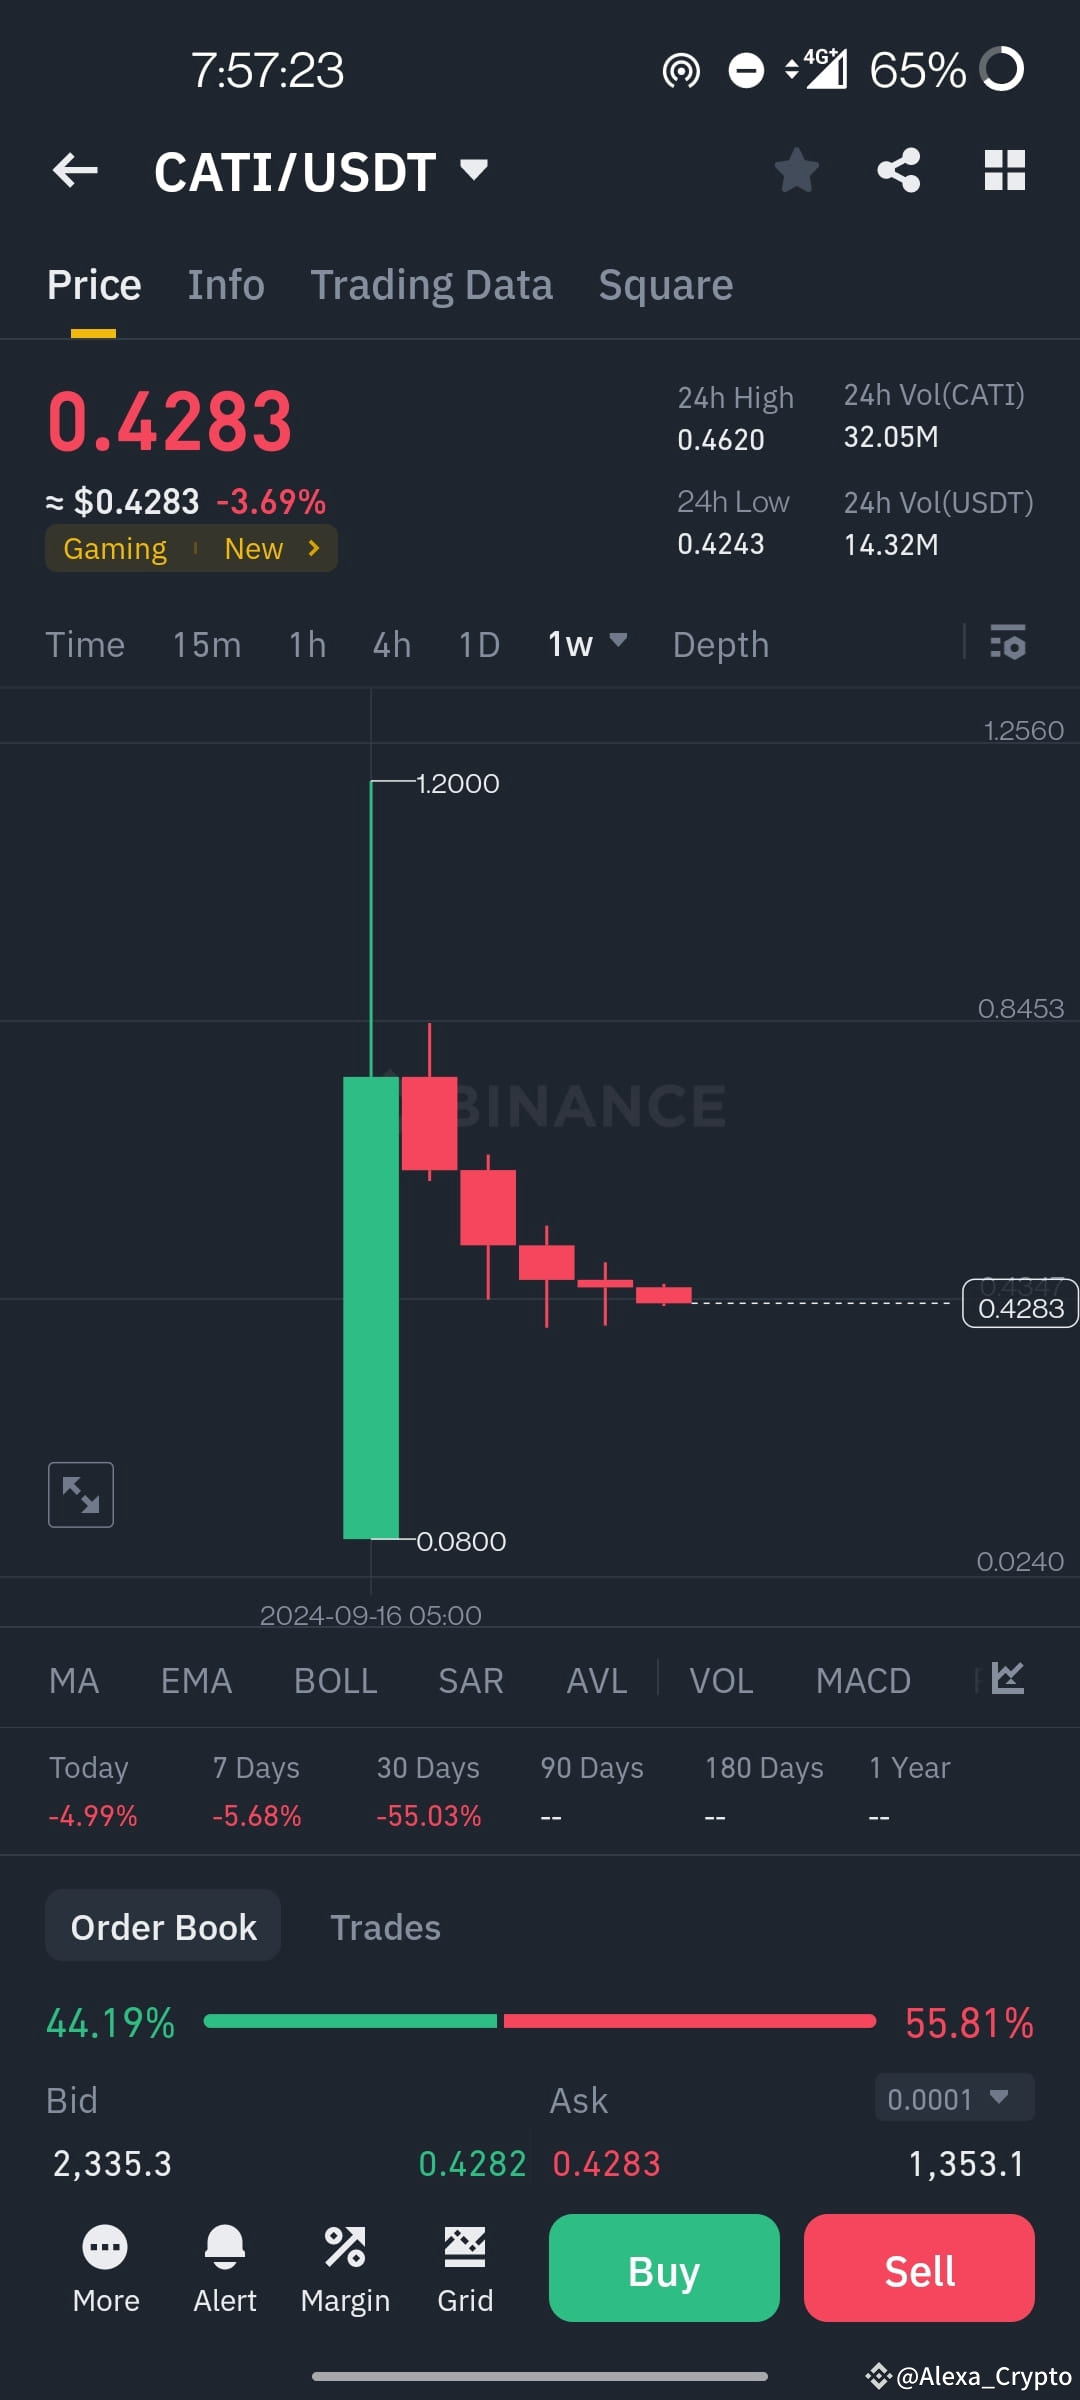Screen dimensions: 1080x2400
Task: Expand the chart to fullscreen mode
Action: (x=80, y=1494)
